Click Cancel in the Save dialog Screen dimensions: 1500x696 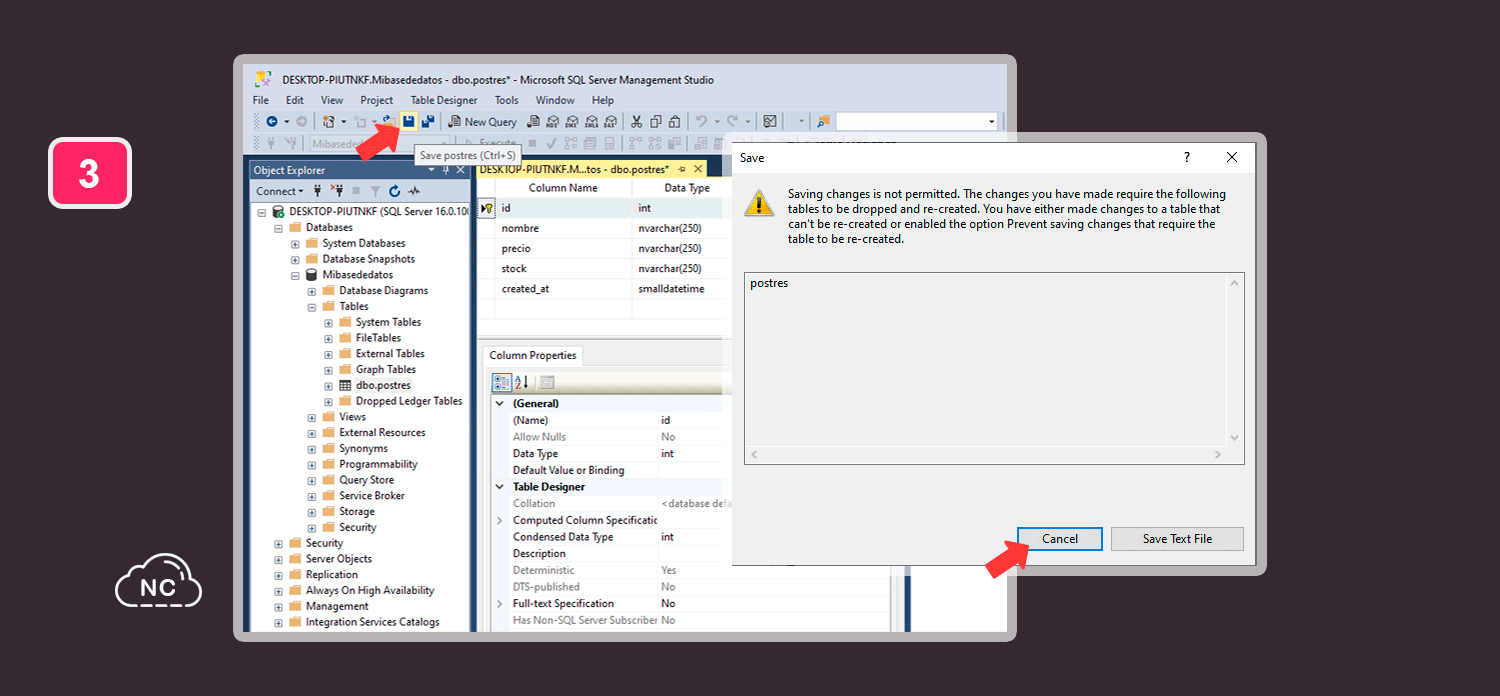click(x=1060, y=539)
